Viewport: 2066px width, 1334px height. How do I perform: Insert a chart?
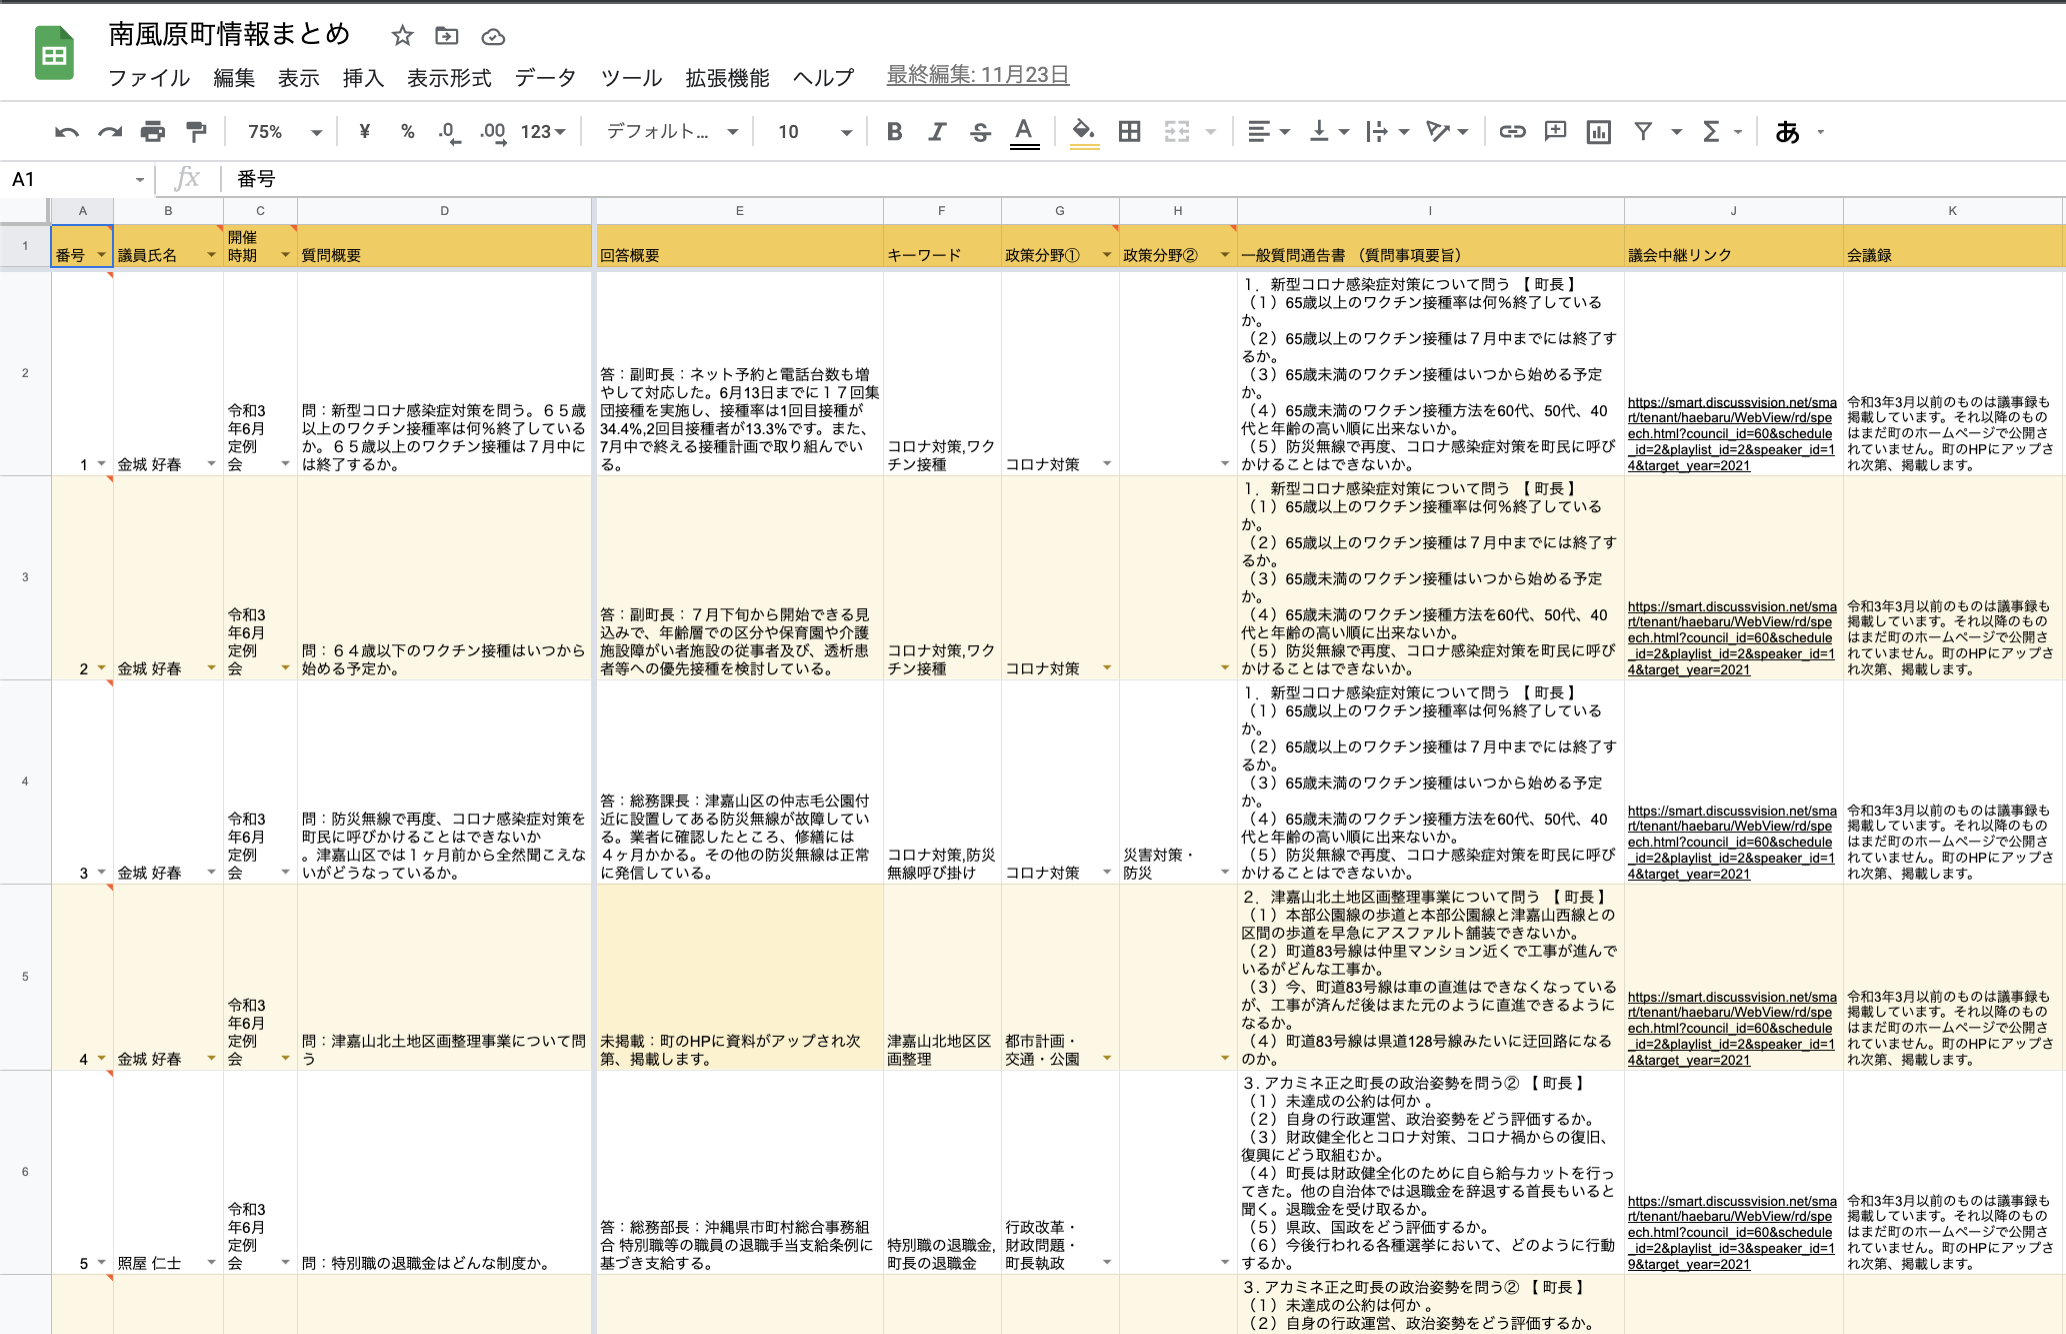pos(1599,132)
